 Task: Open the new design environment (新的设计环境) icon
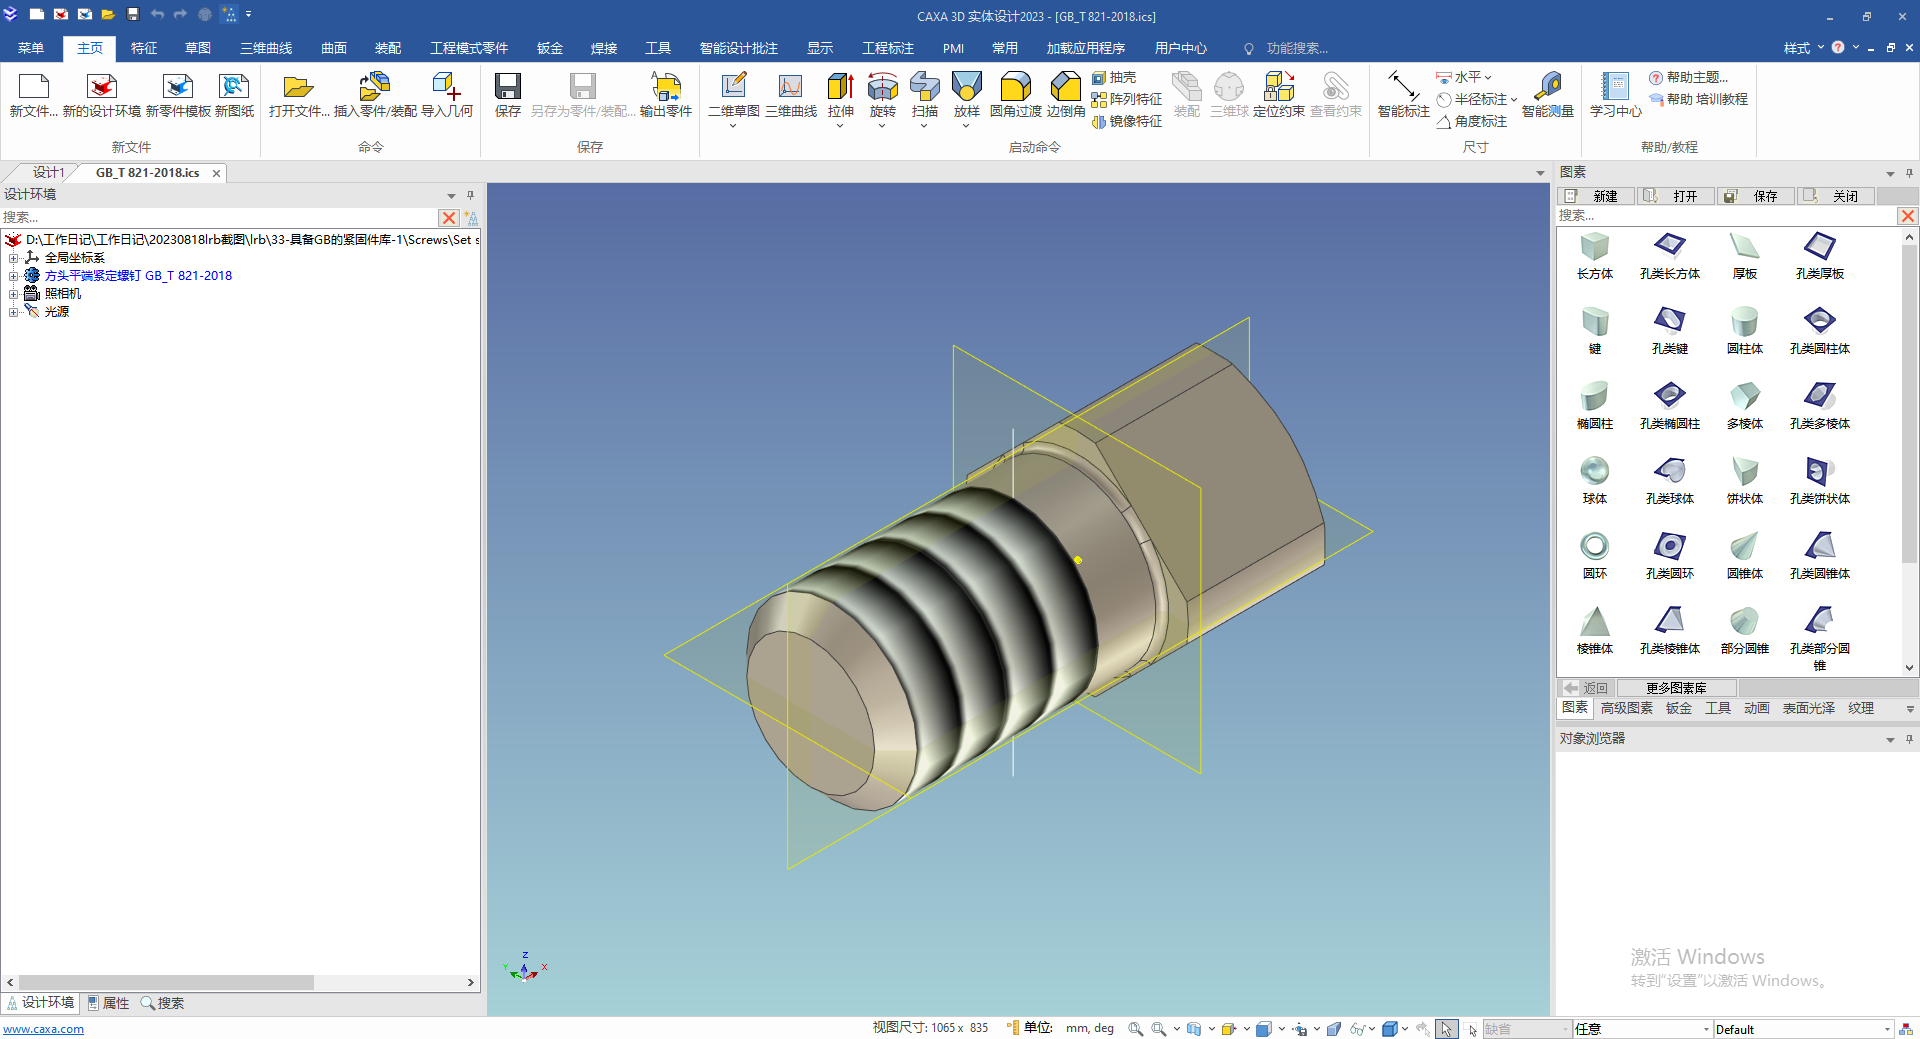coord(102,87)
